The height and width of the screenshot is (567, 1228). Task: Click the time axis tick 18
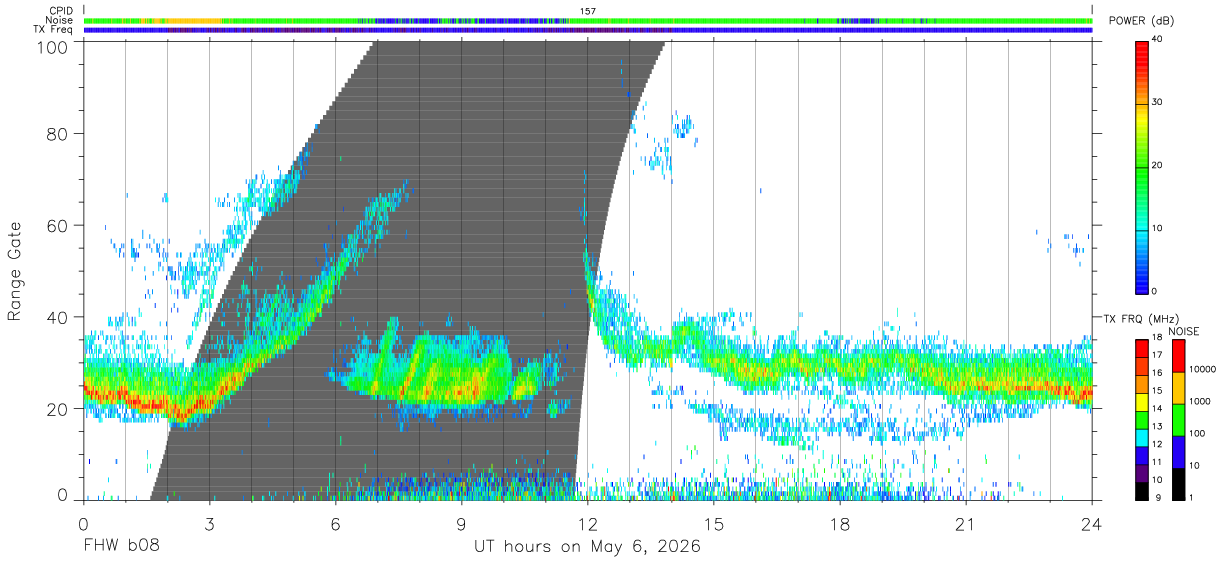point(839,524)
